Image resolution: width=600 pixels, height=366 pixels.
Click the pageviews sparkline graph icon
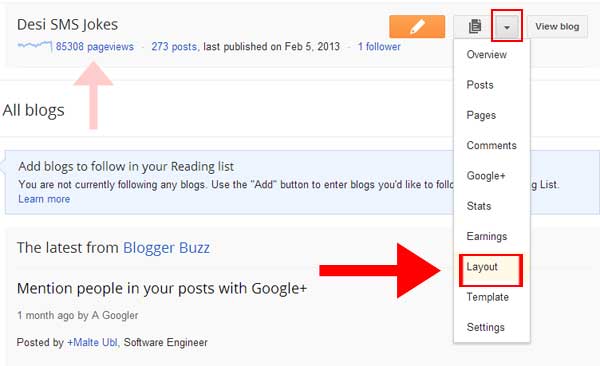coord(35,46)
